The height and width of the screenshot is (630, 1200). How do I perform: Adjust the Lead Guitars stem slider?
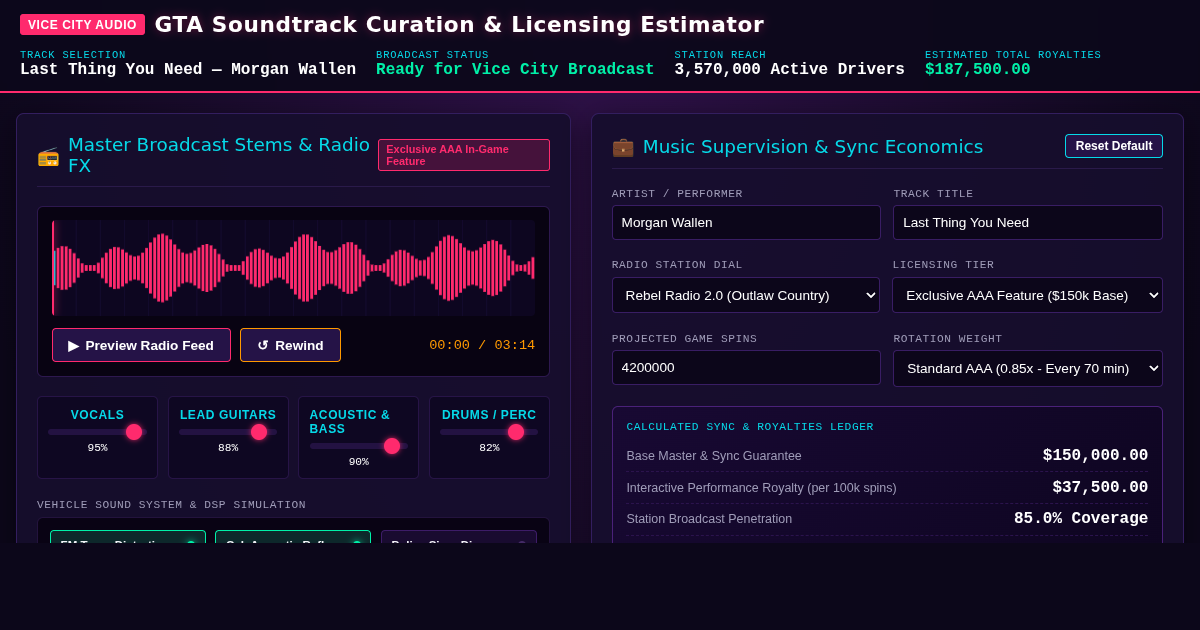pos(228,432)
